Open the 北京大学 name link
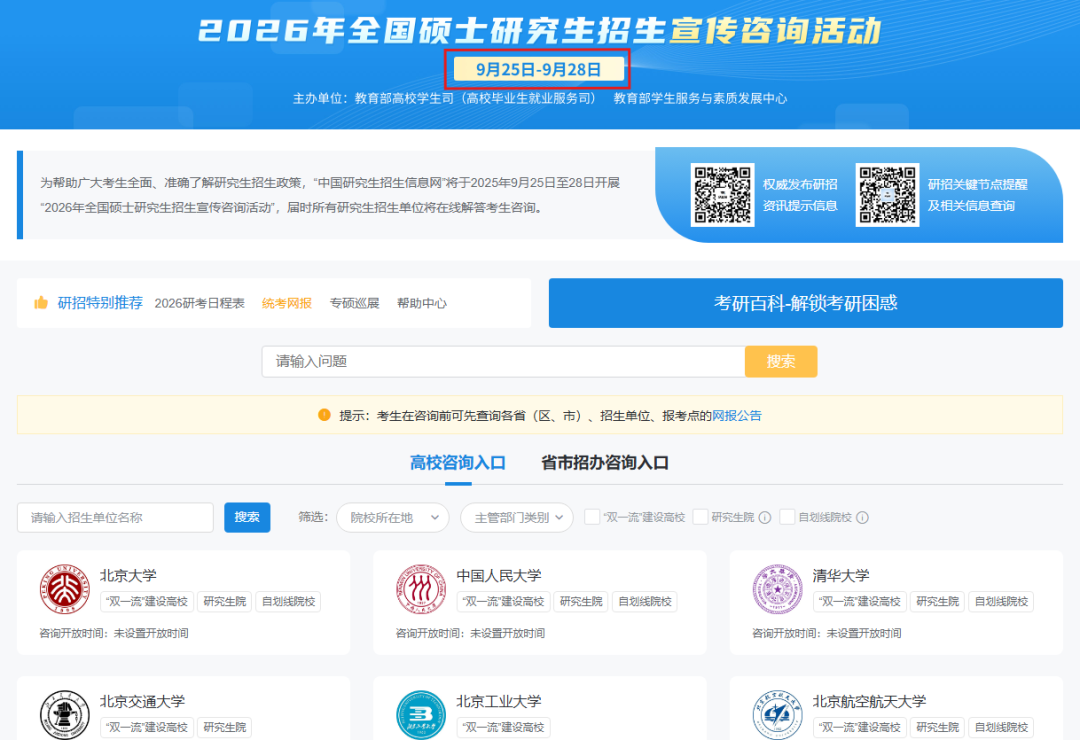This screenshot has width=1080, height=740. click(x=128, y=575)
